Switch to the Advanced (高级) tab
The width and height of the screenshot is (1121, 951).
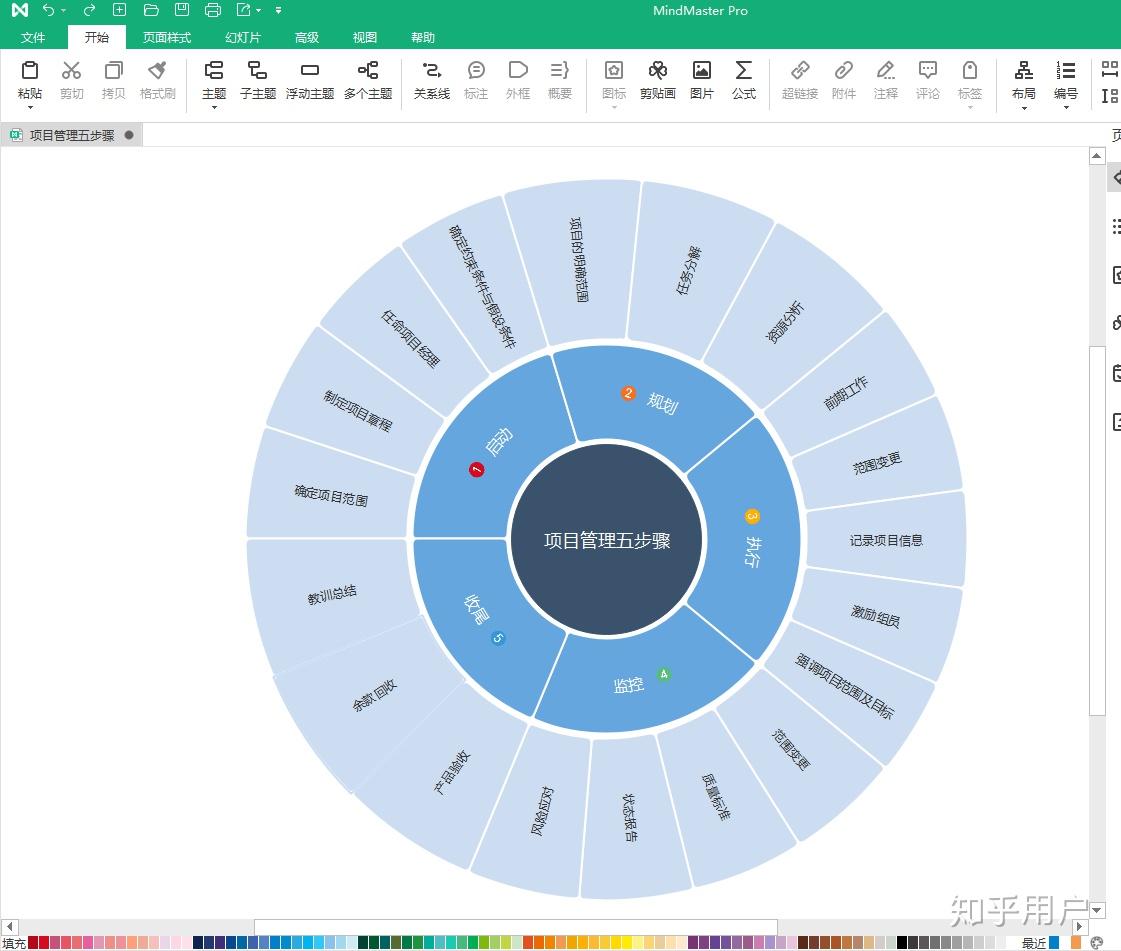coord(307,37)
